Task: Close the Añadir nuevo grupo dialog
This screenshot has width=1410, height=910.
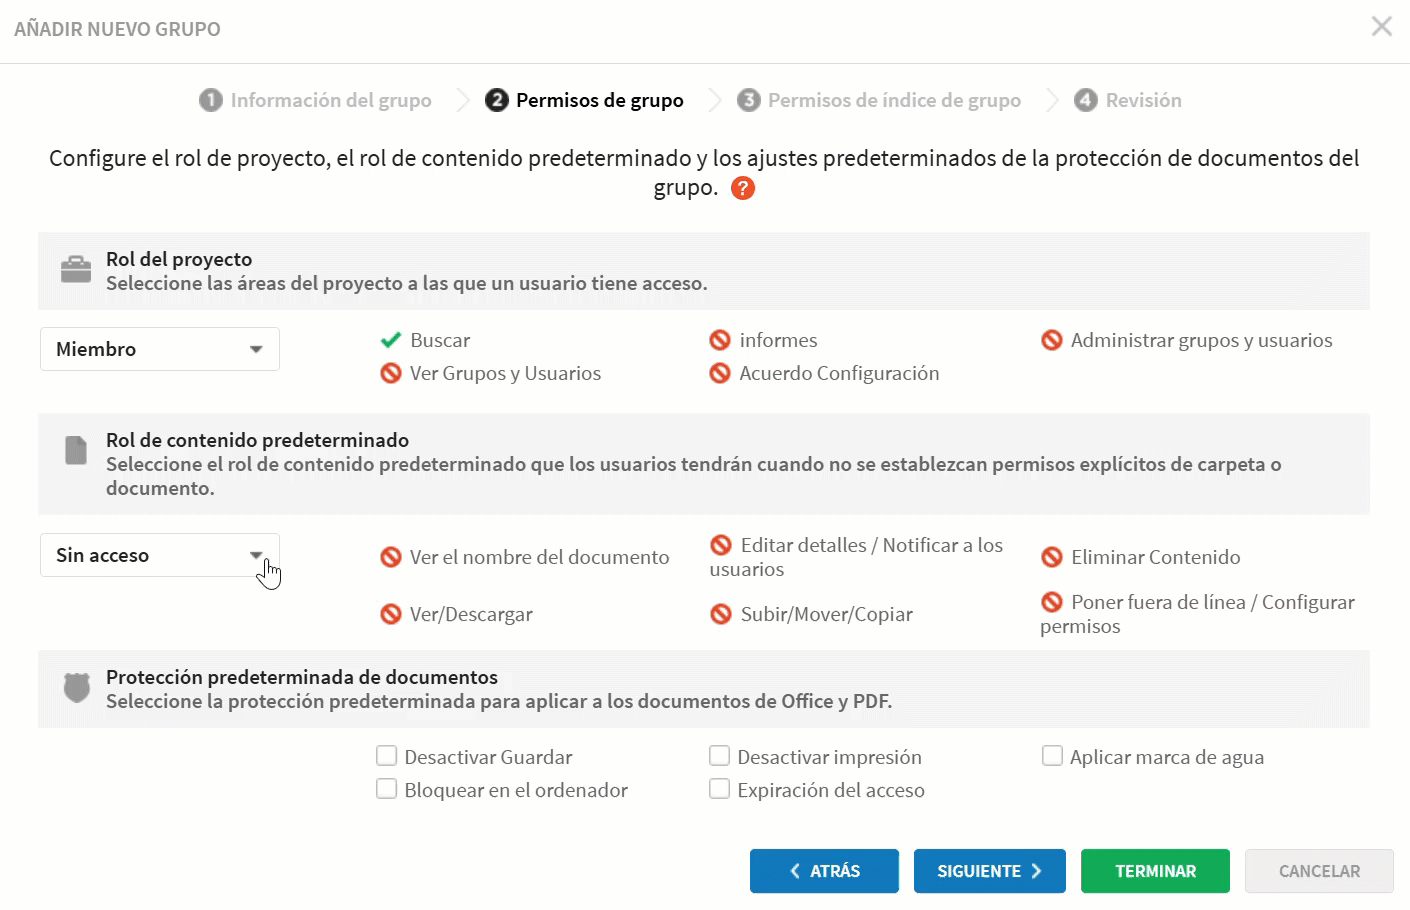Action: click(x=1382, y=26)
